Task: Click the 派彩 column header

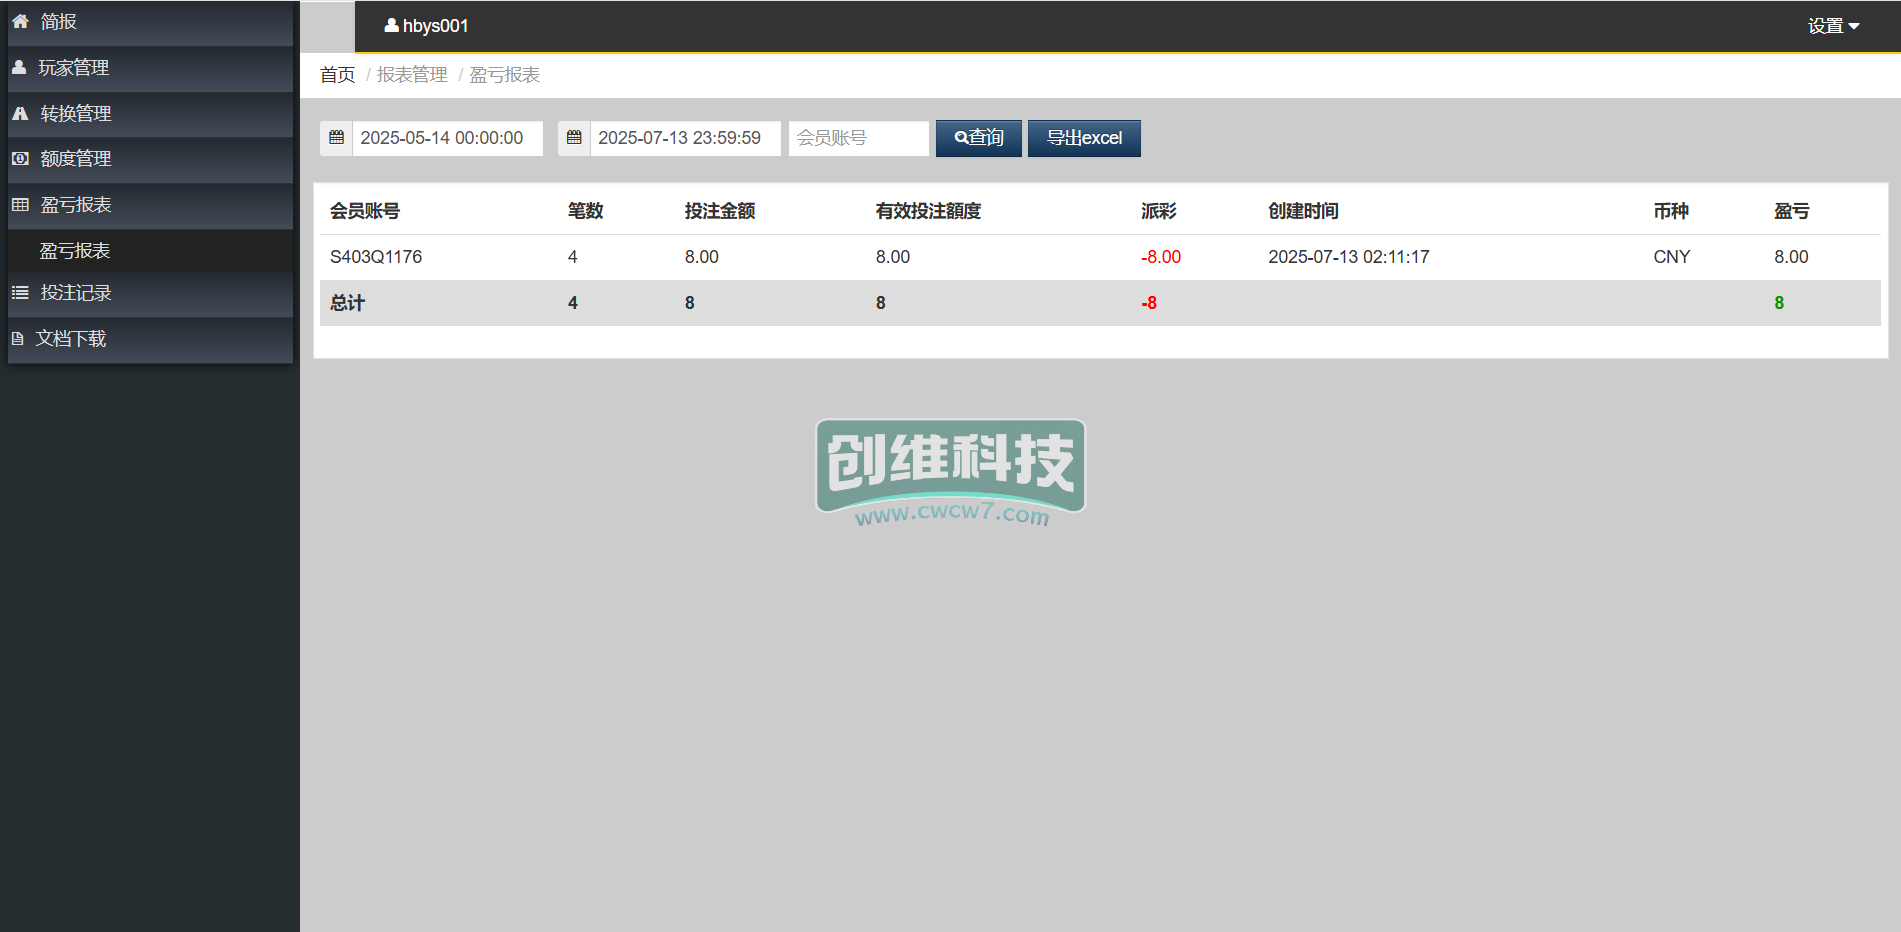Action: pyautogui.click(x=1158, y=211)
